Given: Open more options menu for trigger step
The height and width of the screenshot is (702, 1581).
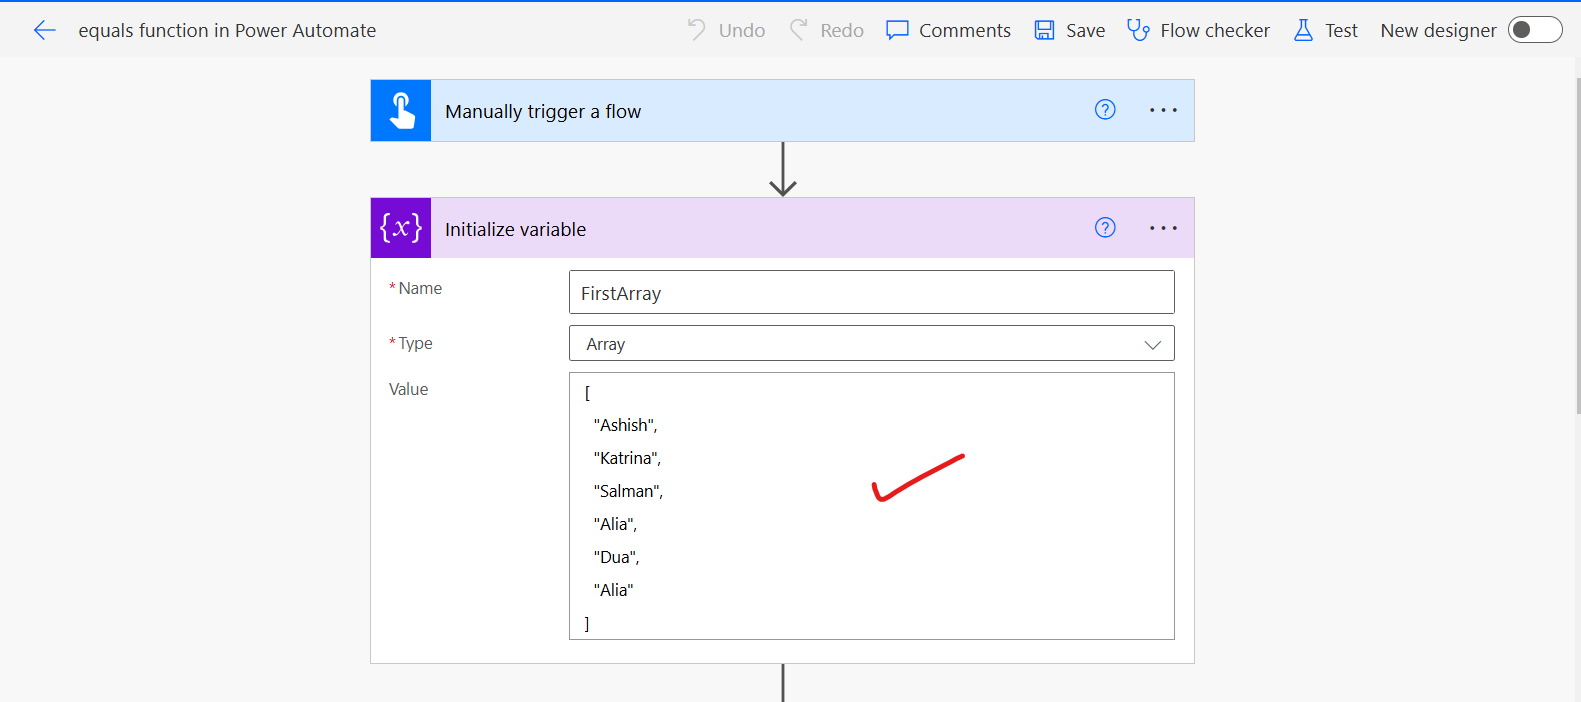Looking at the screenshot, I should coord(1163,110).
